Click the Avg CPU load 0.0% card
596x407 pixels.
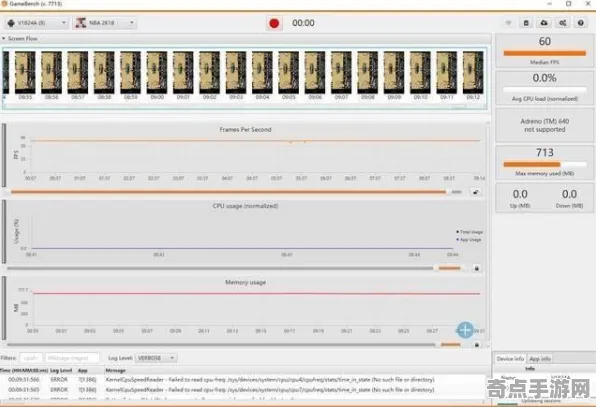click(x=544, y=88)
